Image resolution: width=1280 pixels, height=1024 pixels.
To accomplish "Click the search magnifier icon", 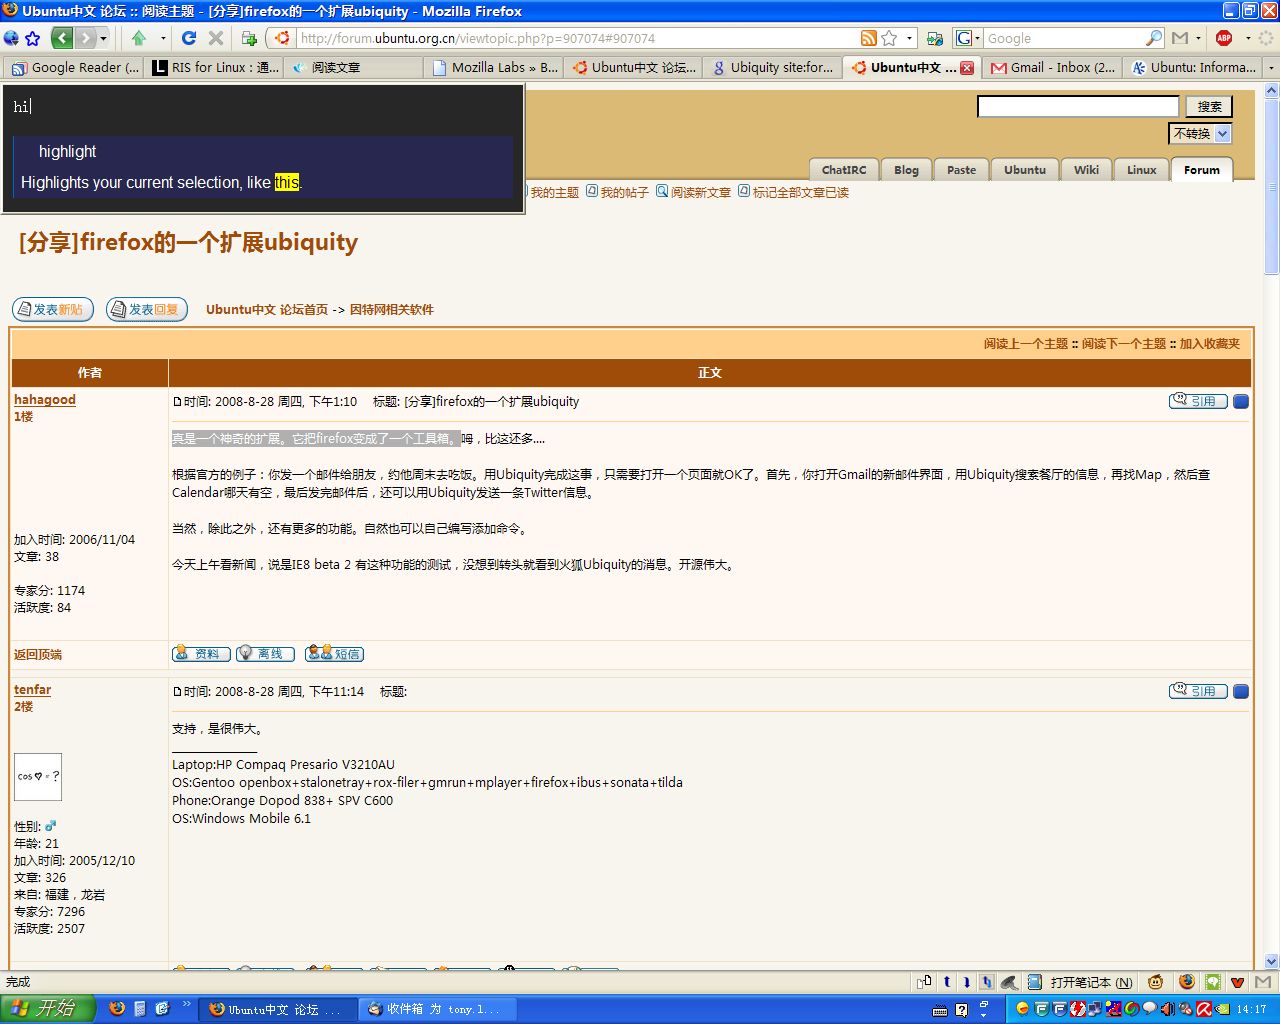I will pyautogui.click(x=1154, y=38).
